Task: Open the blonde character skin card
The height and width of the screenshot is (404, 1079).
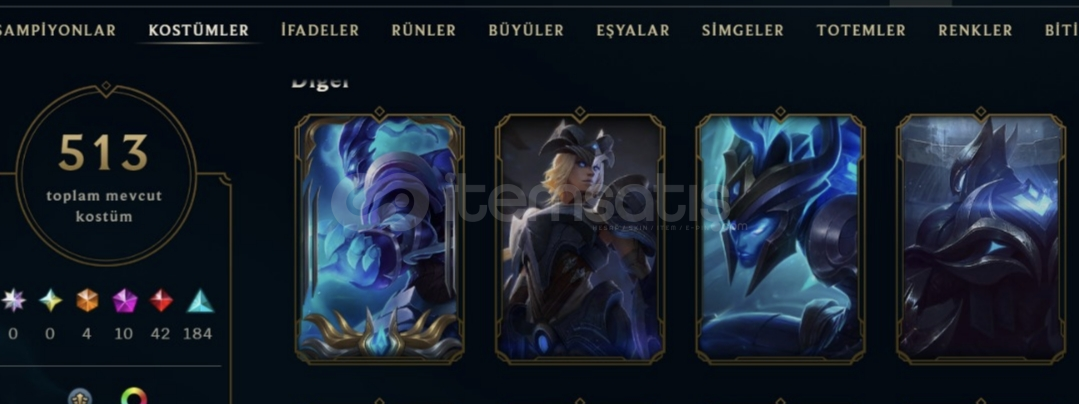Action: (579, 238)
